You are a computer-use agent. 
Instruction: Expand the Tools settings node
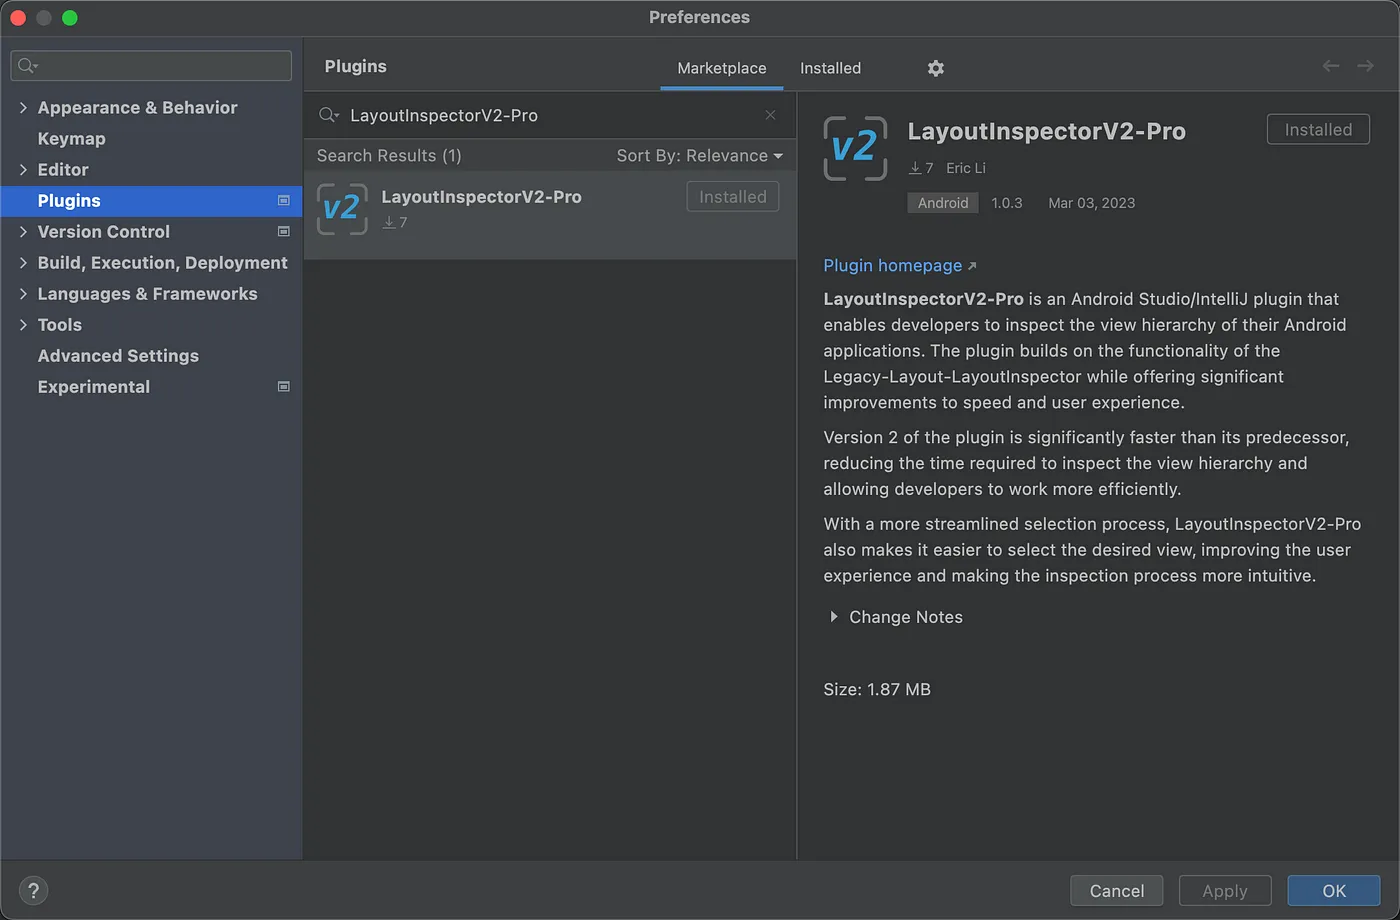pos(23,325)
